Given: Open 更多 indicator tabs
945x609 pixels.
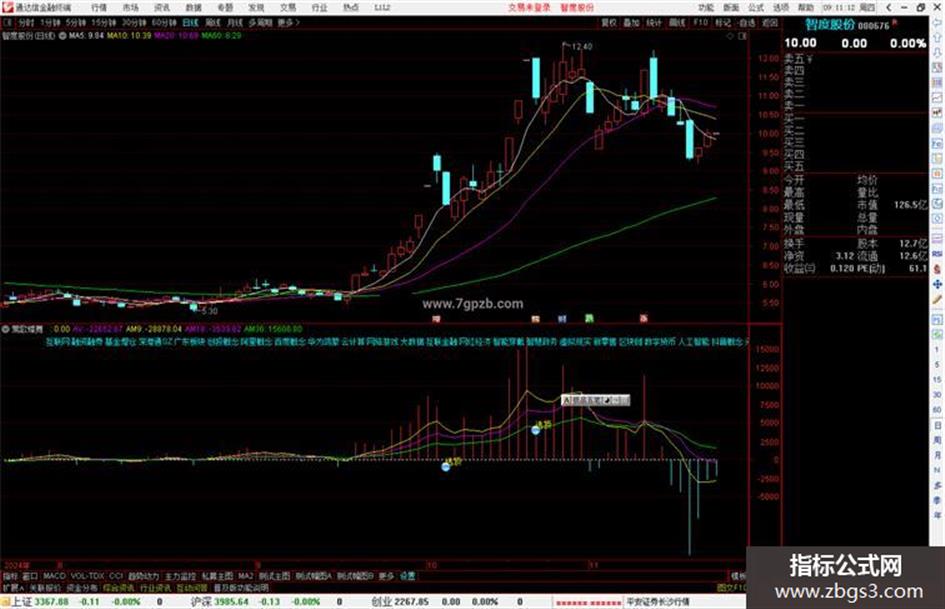Looking at the screenshot, I should coord(386,576).
